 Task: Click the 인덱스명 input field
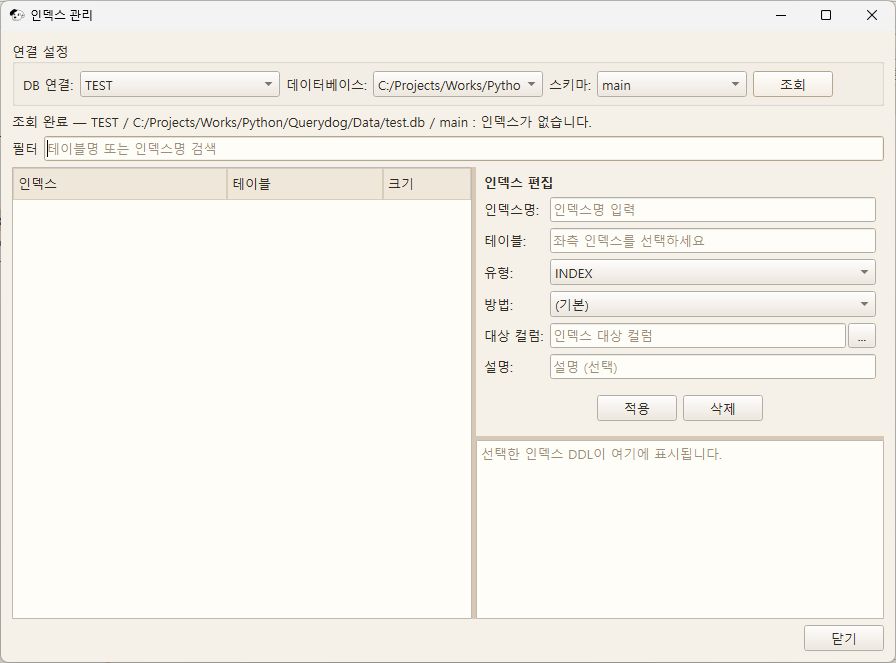pyautogui.click(x=713, y=210)
